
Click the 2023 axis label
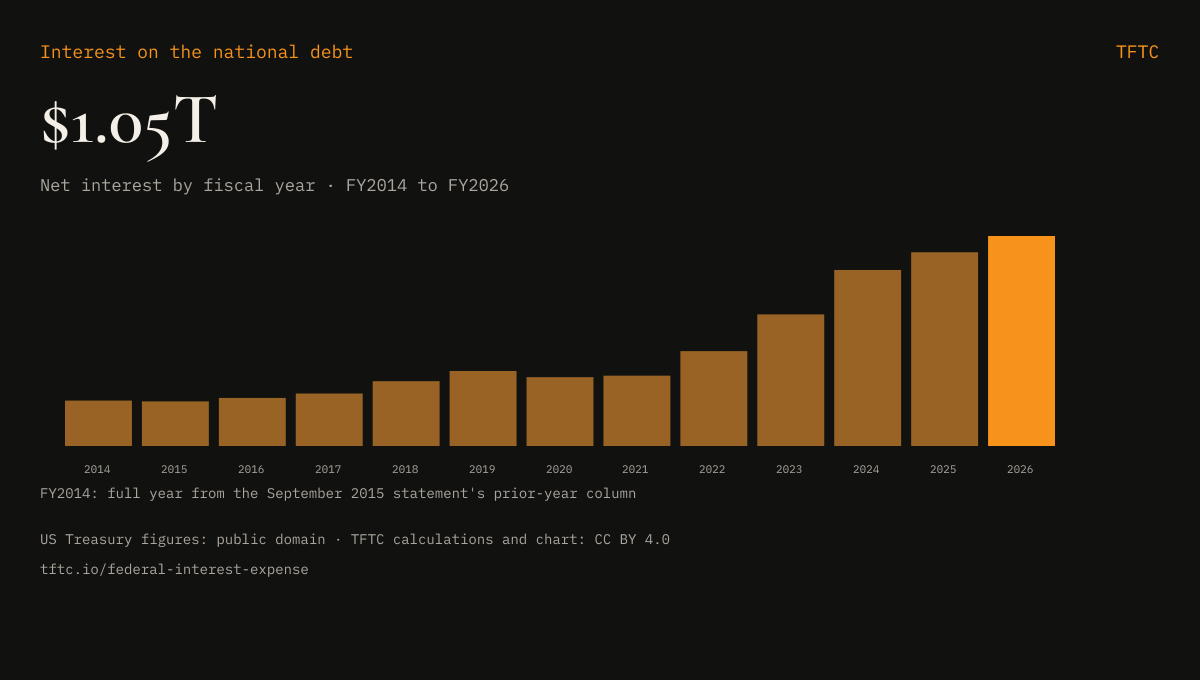point(791,469)
